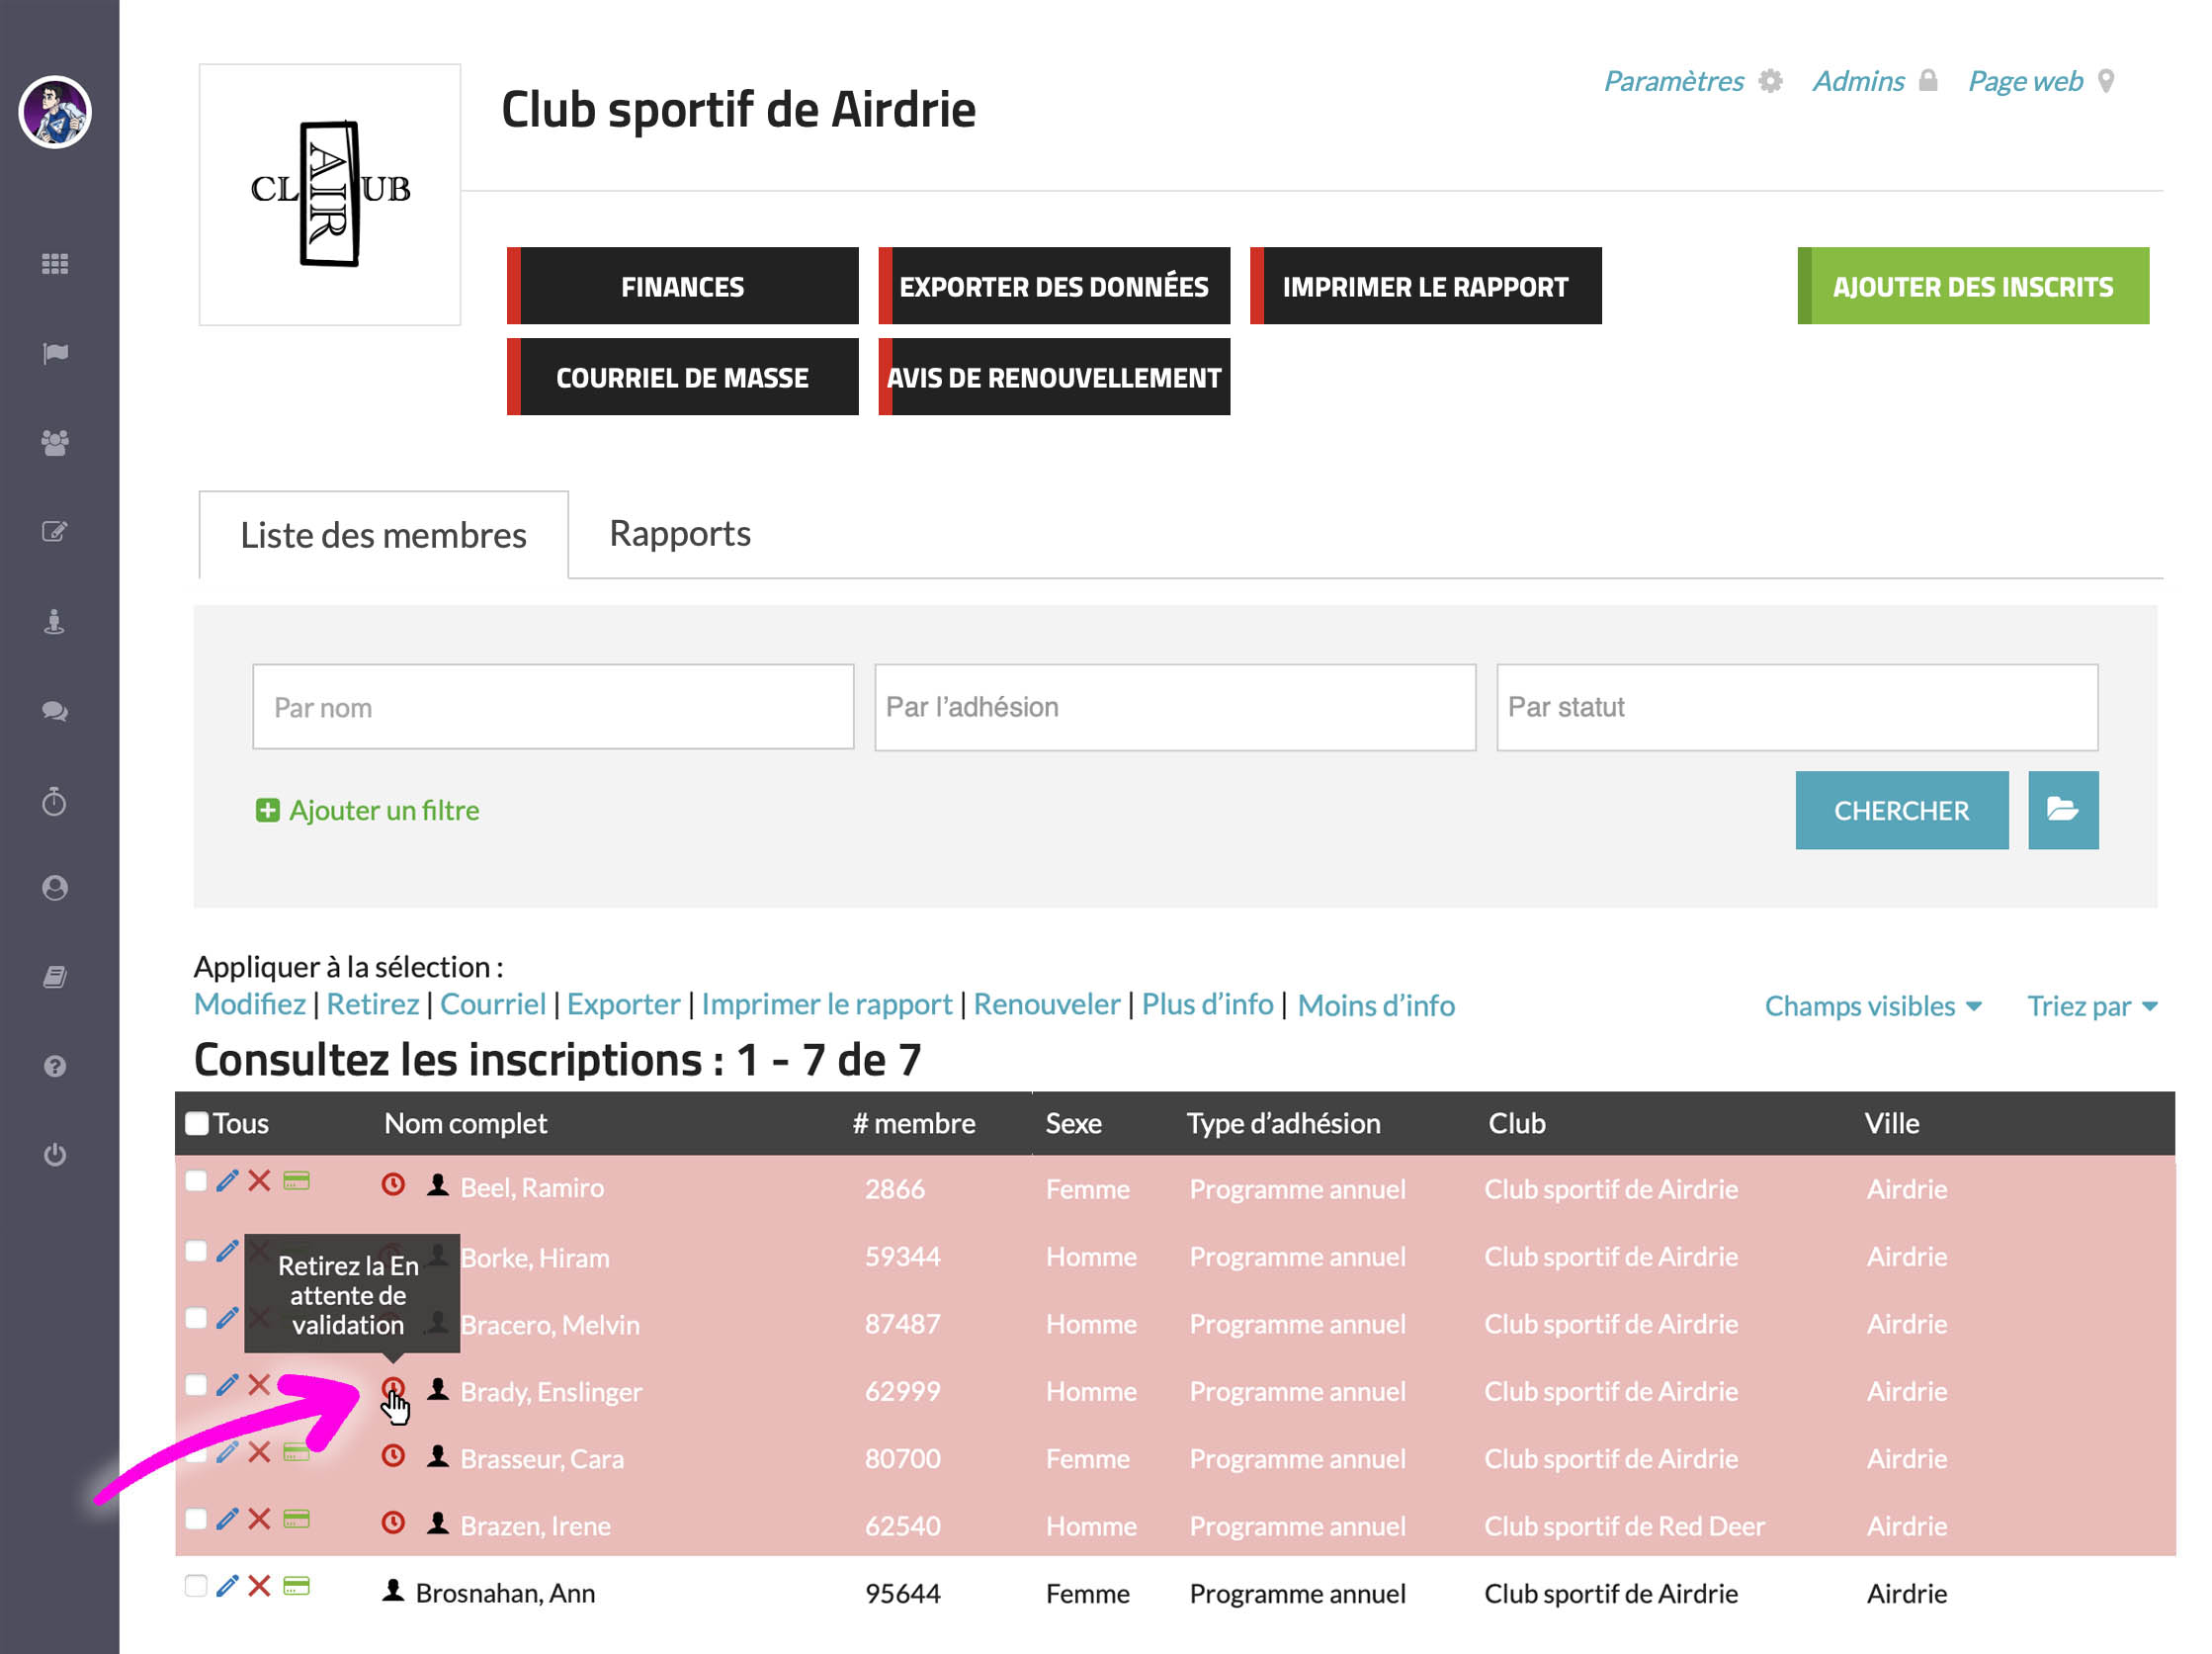Expand the Champs visibles dropdown
The height and width of the screenshot is (1654, 2212).
pyautogui.click(x=1872, y=1006)
